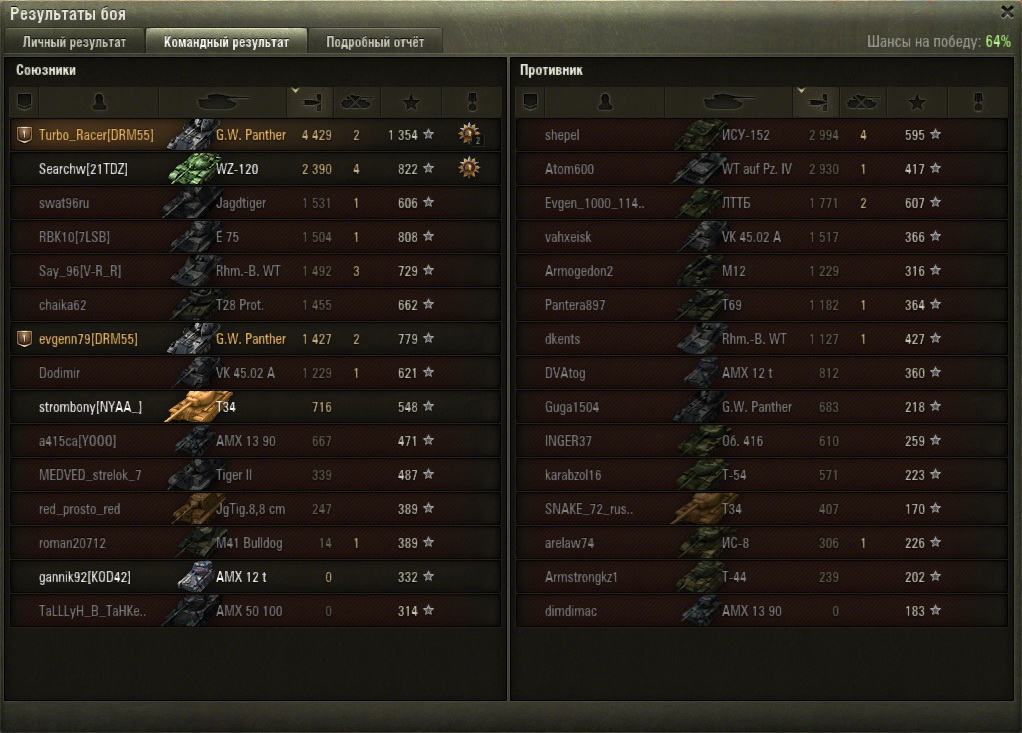Sort enemies by damage dealt icon

pyautogui.click(x=816, y=102)
